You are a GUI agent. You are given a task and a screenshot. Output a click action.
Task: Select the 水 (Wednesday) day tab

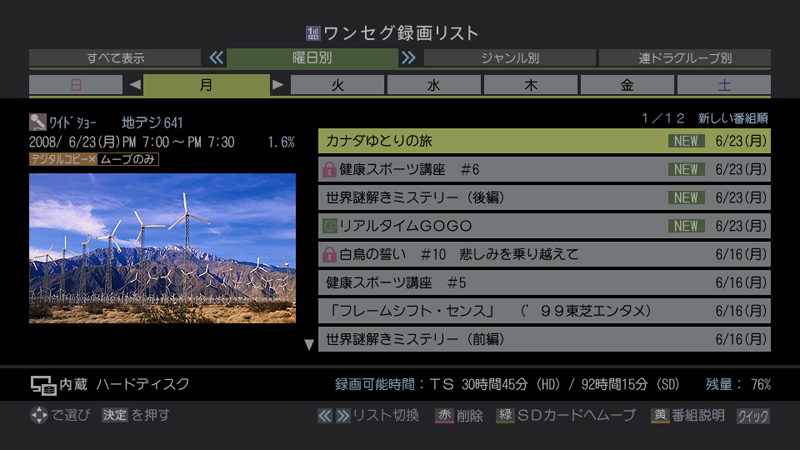point(434,85)
